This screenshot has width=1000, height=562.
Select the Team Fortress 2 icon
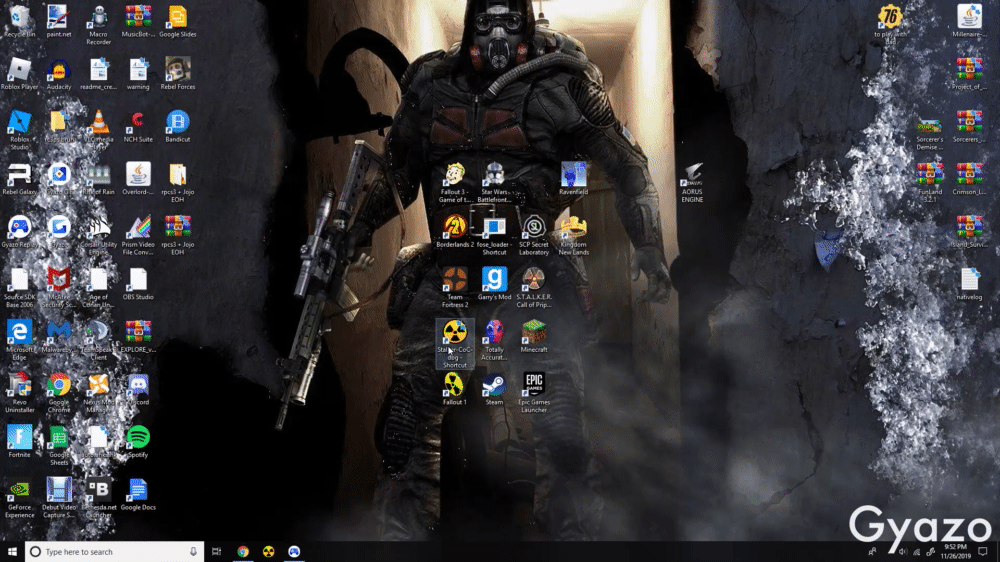tap(455, 288)
